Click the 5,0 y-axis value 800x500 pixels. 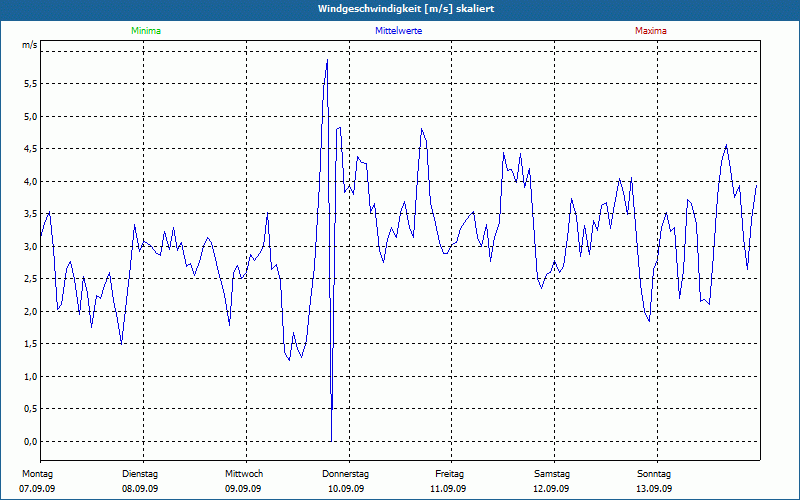(x=31, y=116)
